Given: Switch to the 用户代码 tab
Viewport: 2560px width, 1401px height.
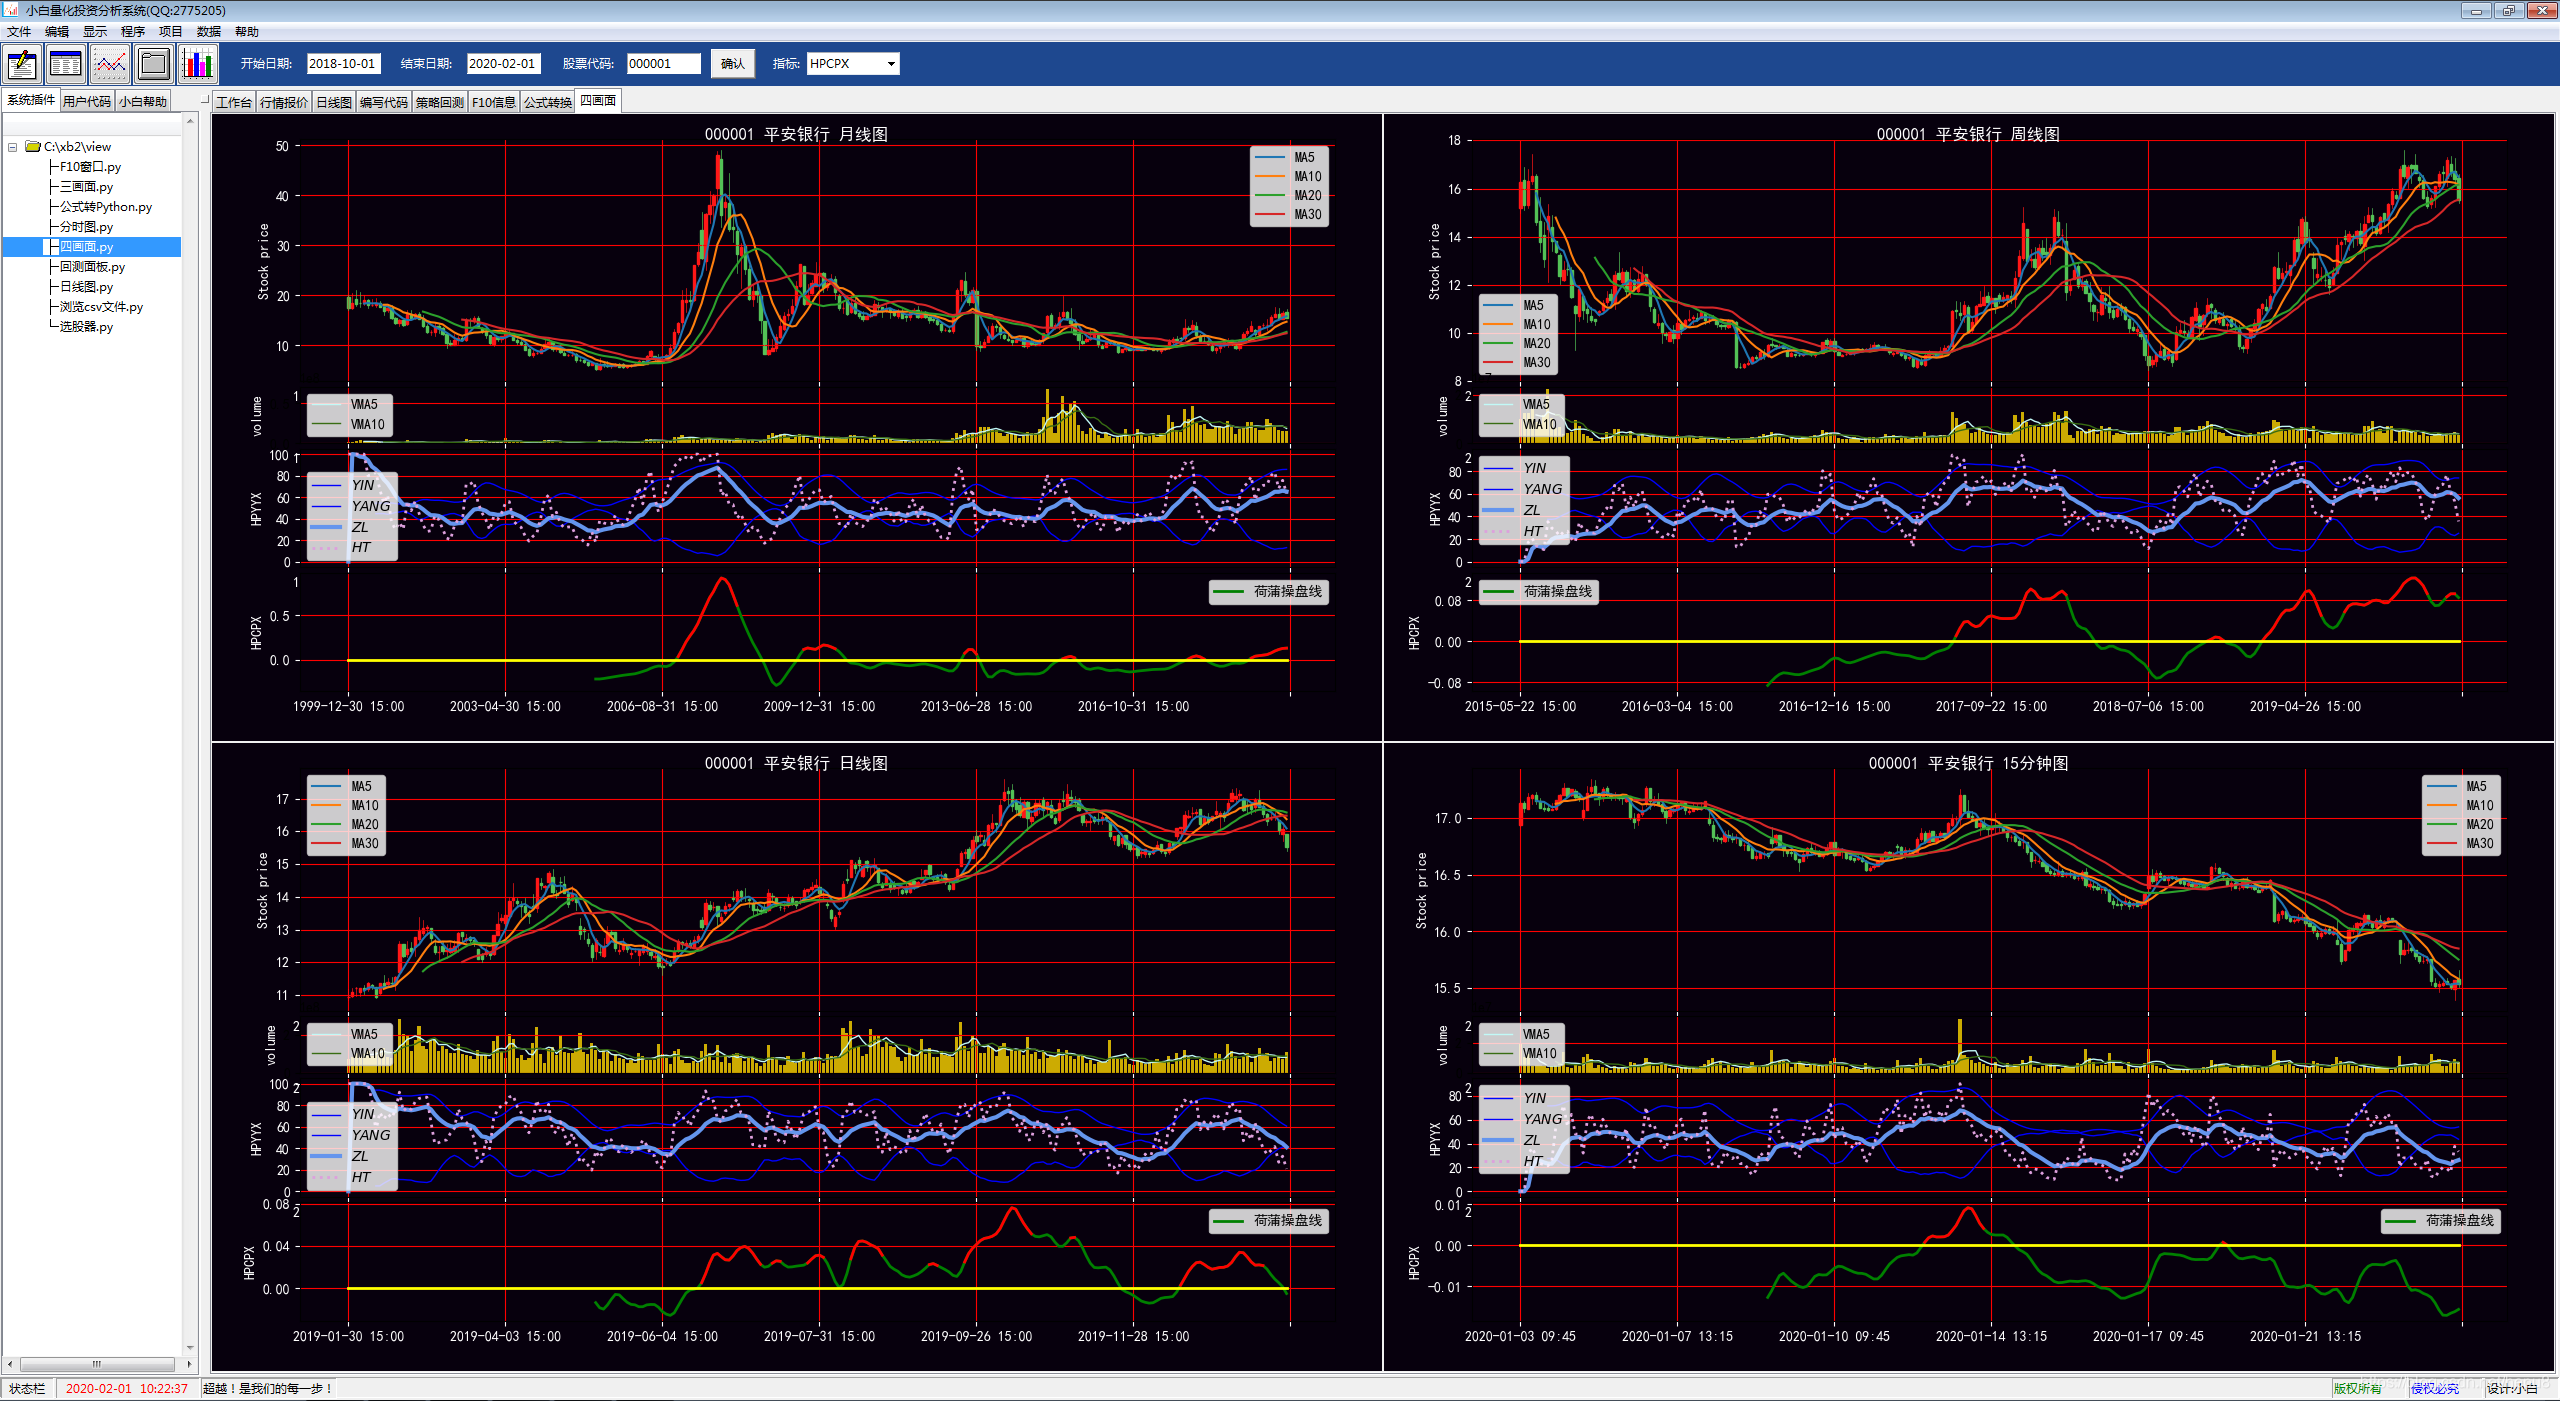Looking at the screenshot, I should (x=87, y=101).
